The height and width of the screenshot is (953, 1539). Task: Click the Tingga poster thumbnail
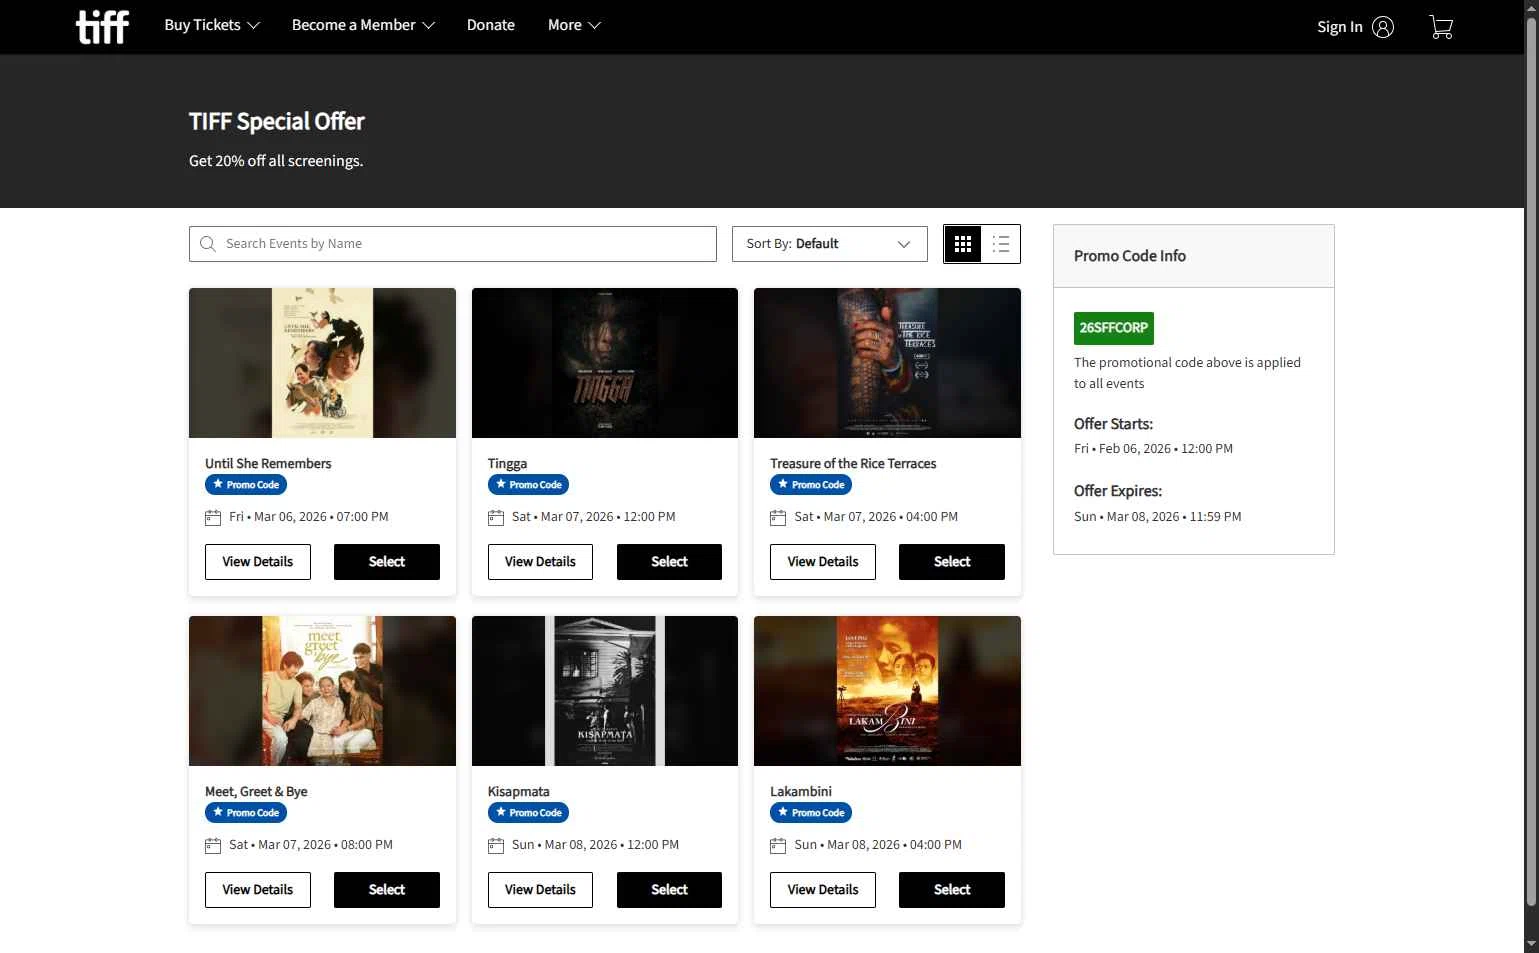605,363
